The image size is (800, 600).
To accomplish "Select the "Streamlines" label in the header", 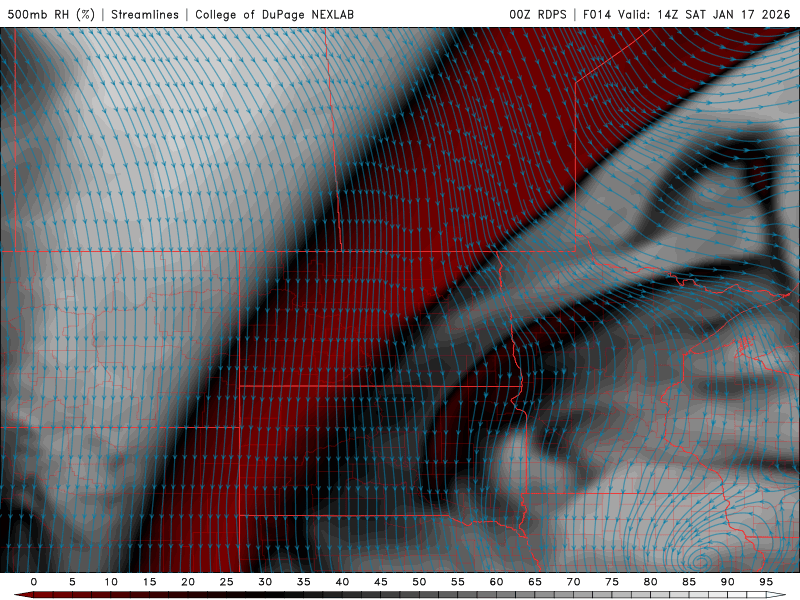I will click(145, 14).
